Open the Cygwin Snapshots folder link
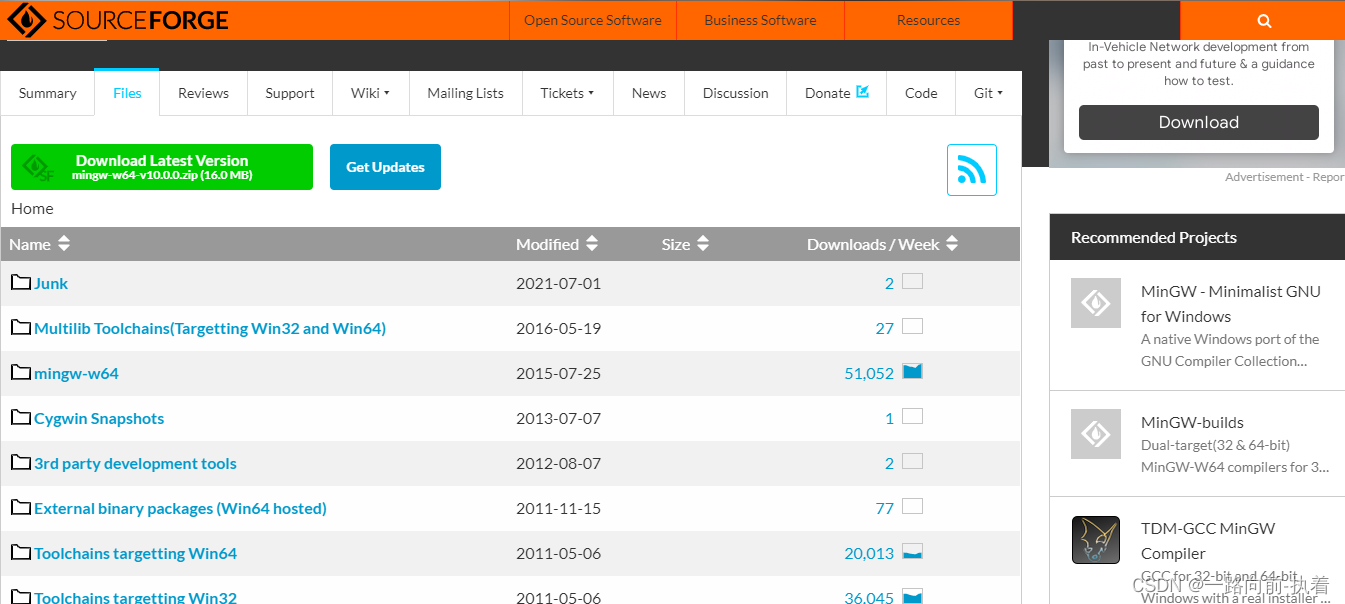 point(99,418)
